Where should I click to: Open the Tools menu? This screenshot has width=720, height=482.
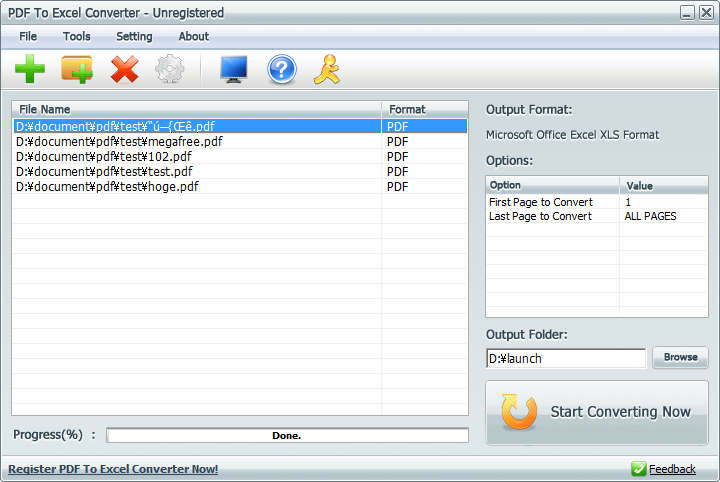coord(77,36)
